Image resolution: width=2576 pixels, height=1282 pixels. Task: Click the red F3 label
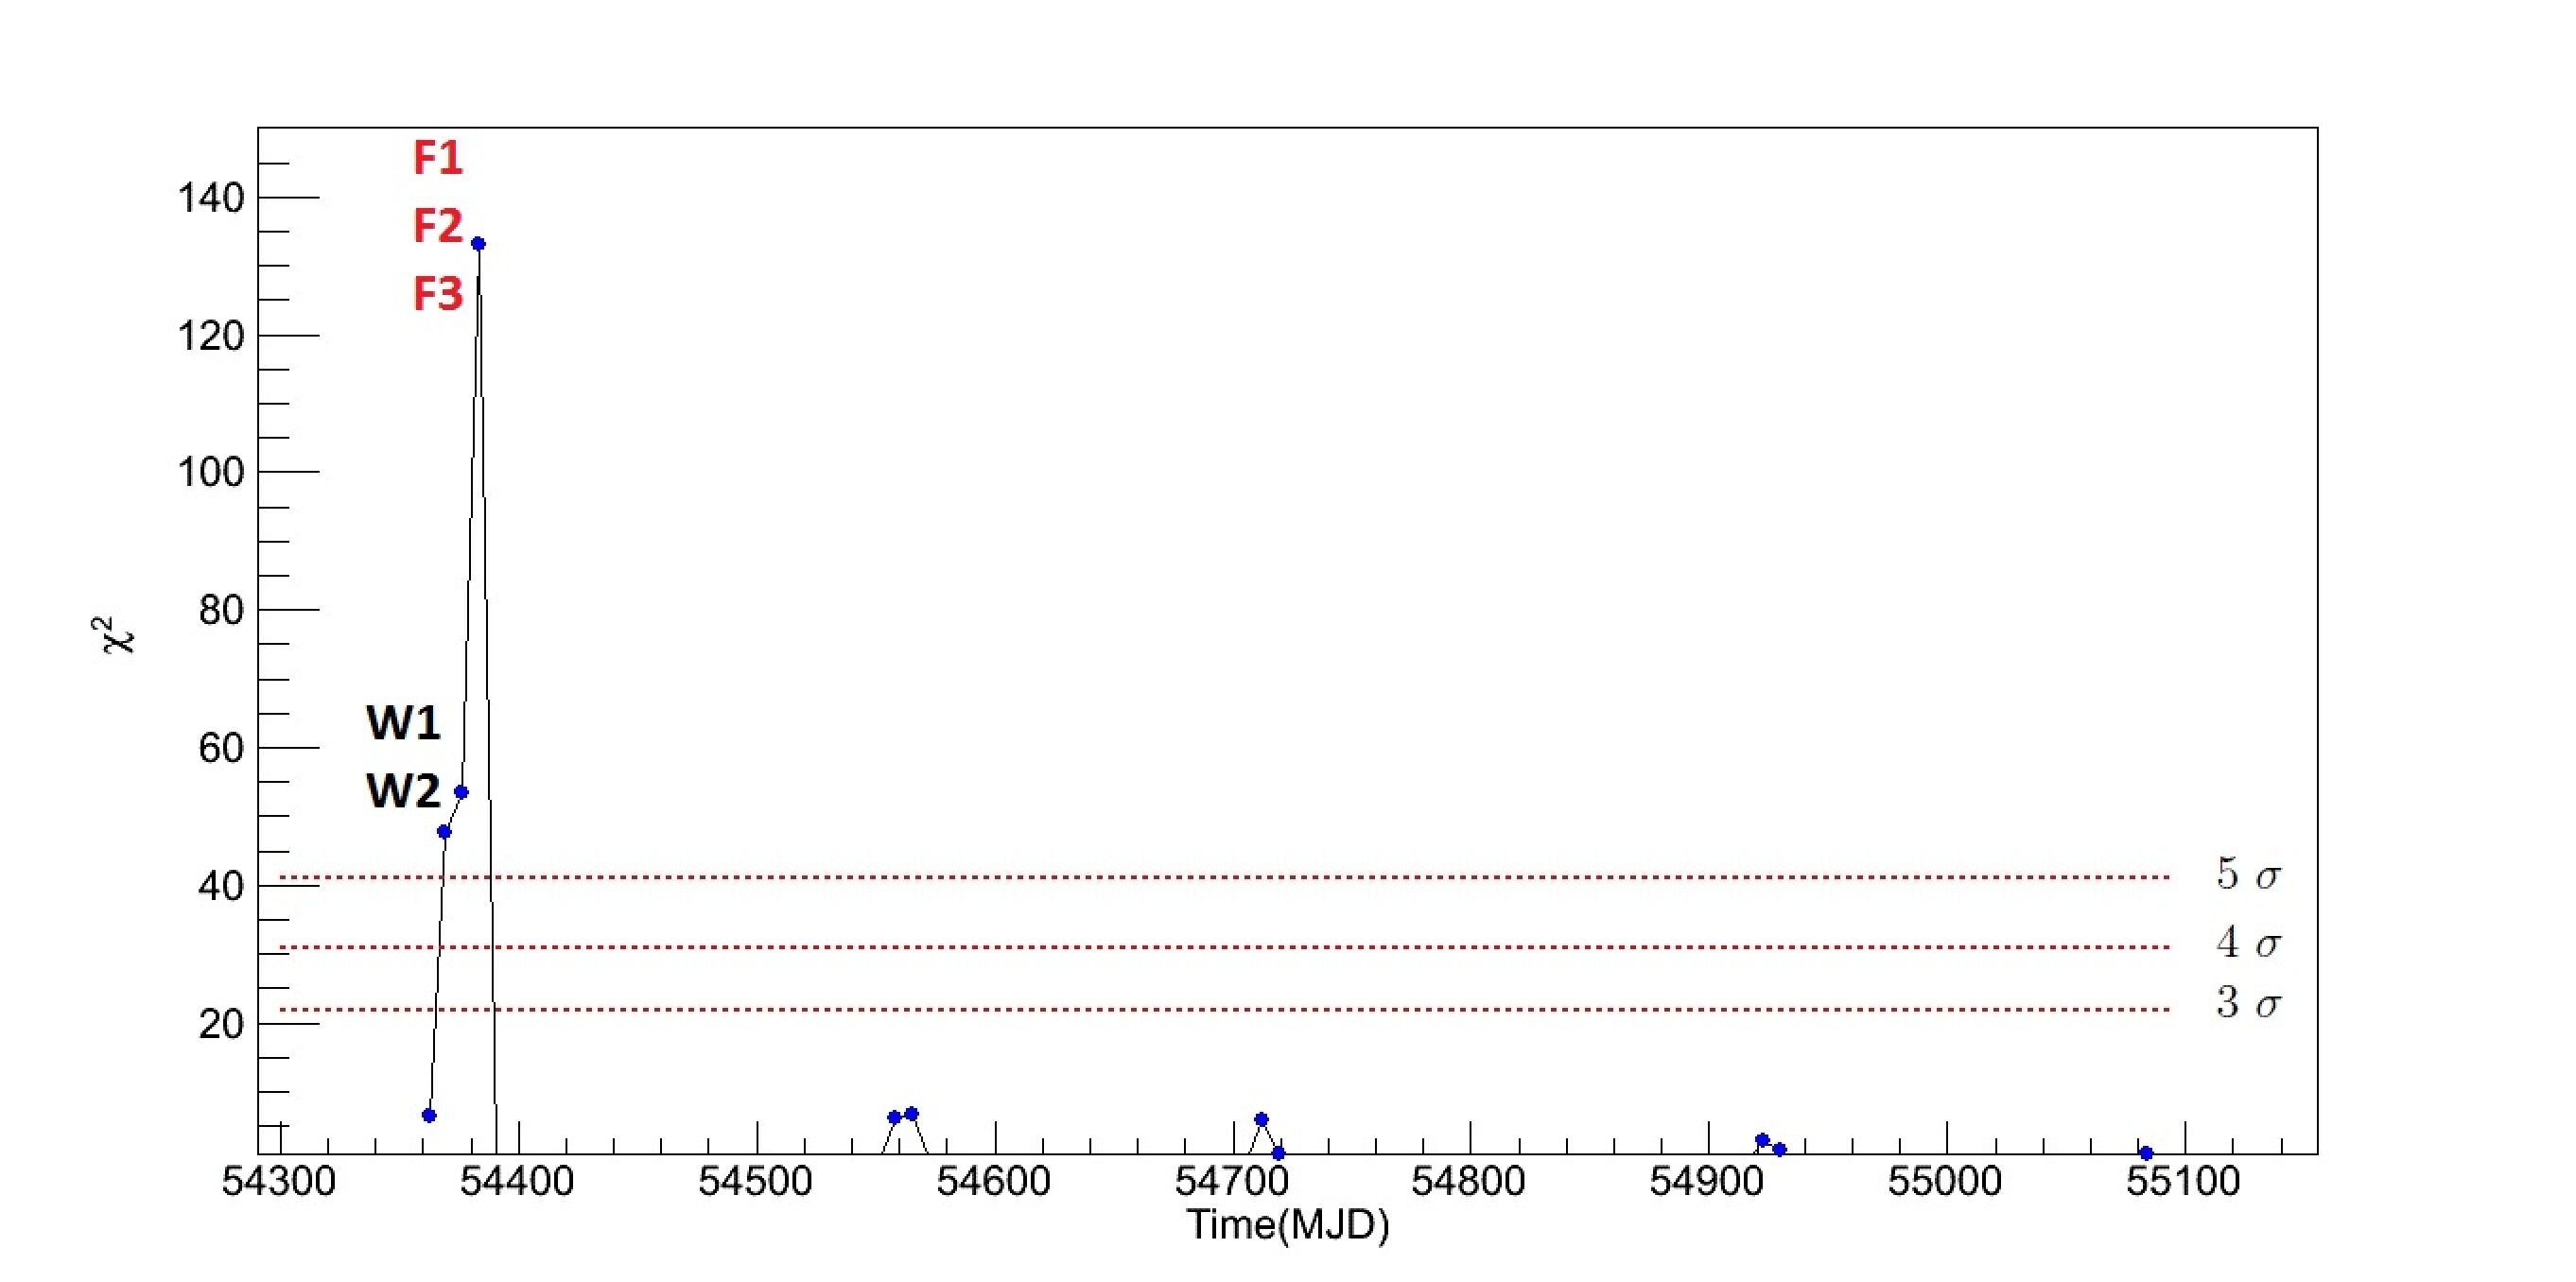438,294
